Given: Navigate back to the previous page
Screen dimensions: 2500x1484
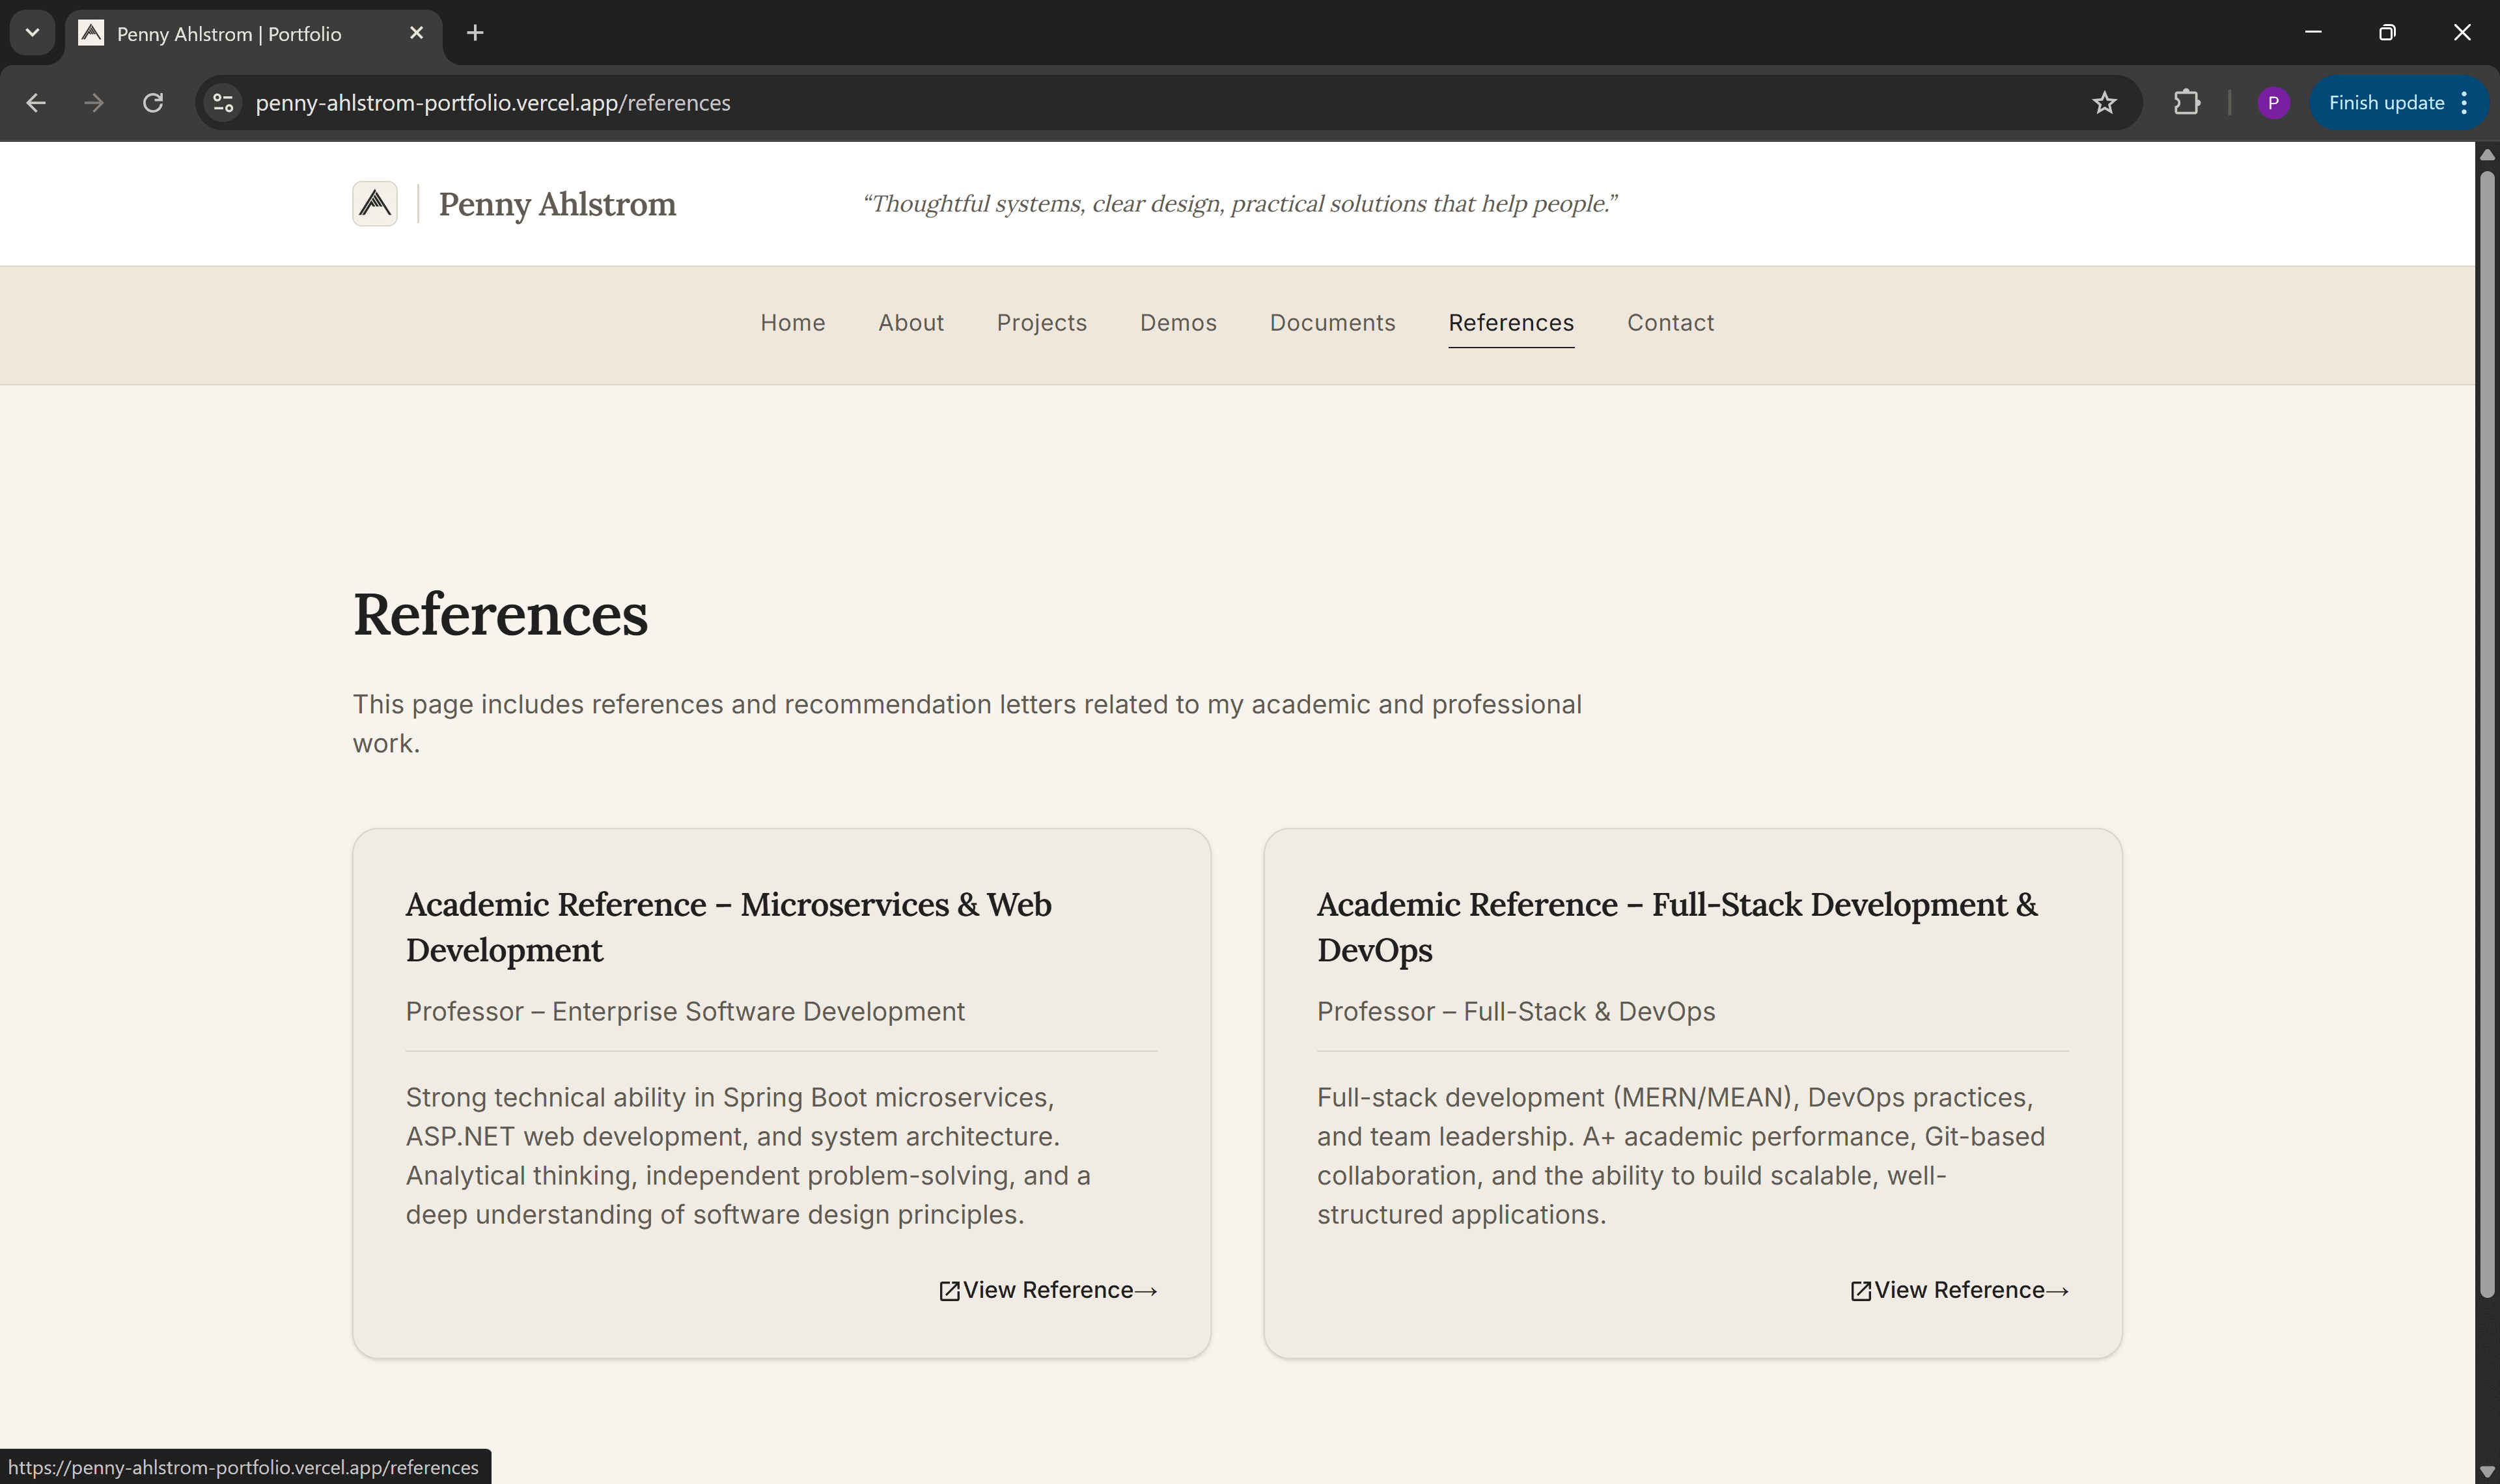Looking at the screenshot, I should click(x=36, y=102).
